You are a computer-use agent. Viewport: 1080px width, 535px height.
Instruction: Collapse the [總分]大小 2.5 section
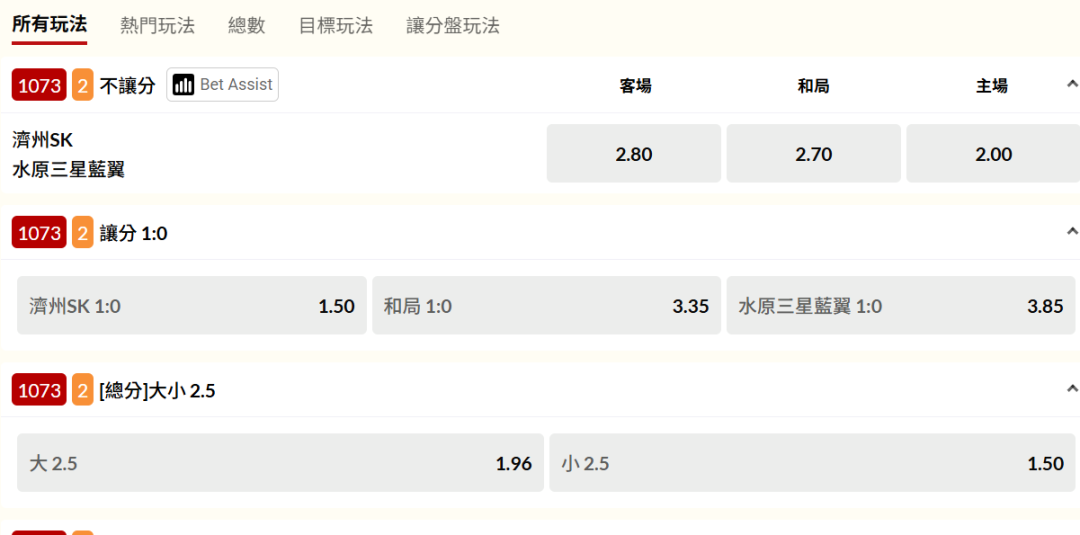point(1072,389)
